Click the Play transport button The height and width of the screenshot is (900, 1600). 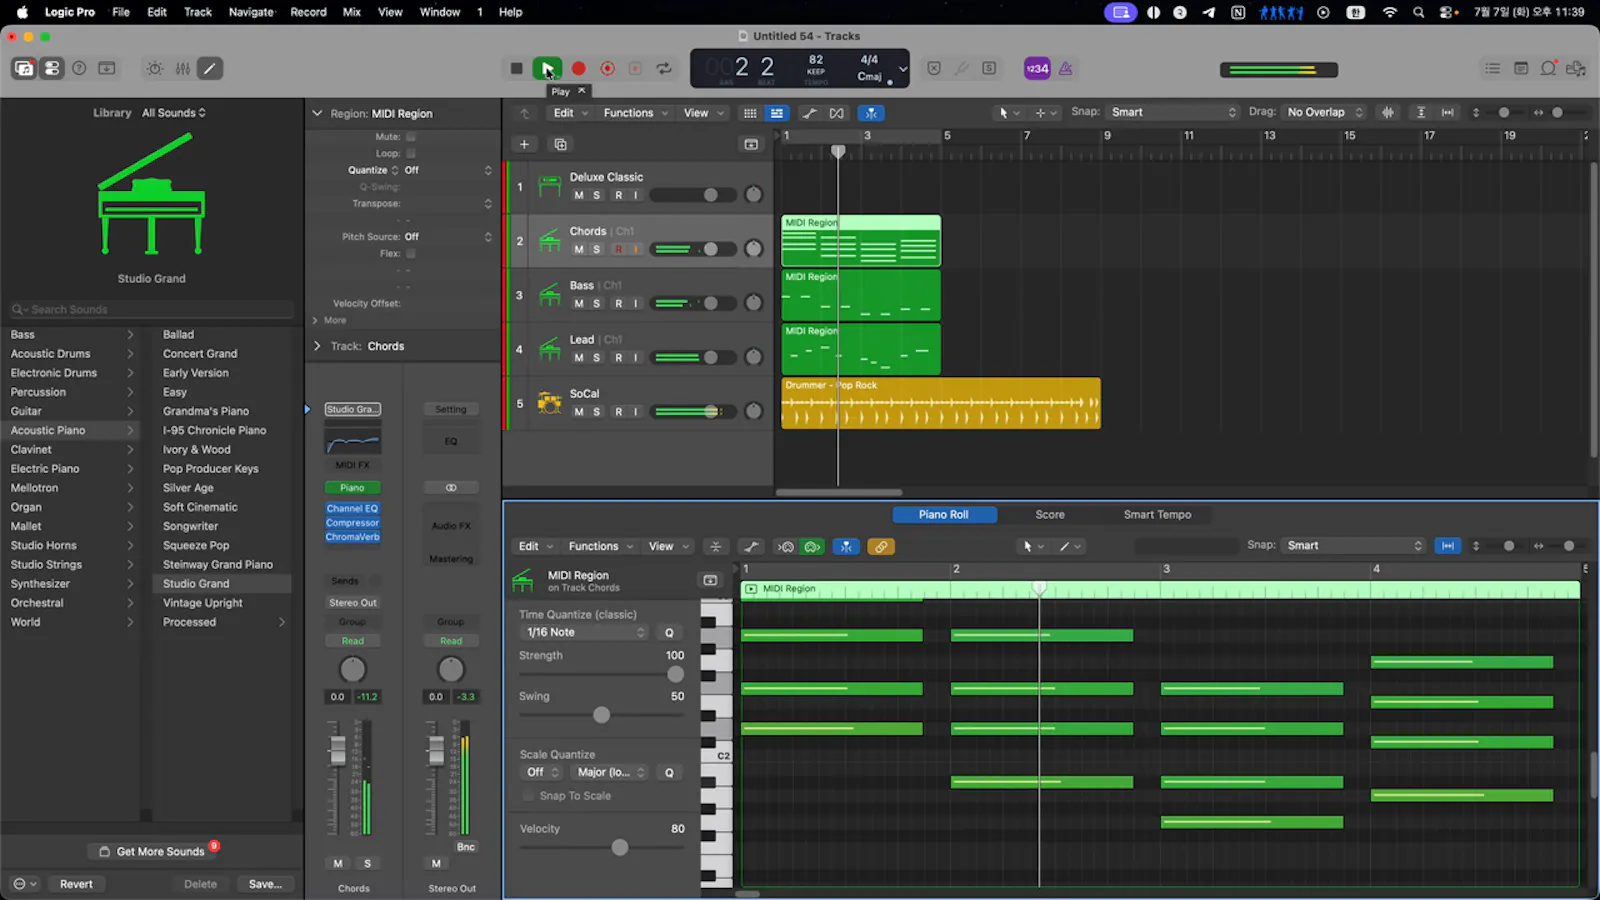point(547,68)
